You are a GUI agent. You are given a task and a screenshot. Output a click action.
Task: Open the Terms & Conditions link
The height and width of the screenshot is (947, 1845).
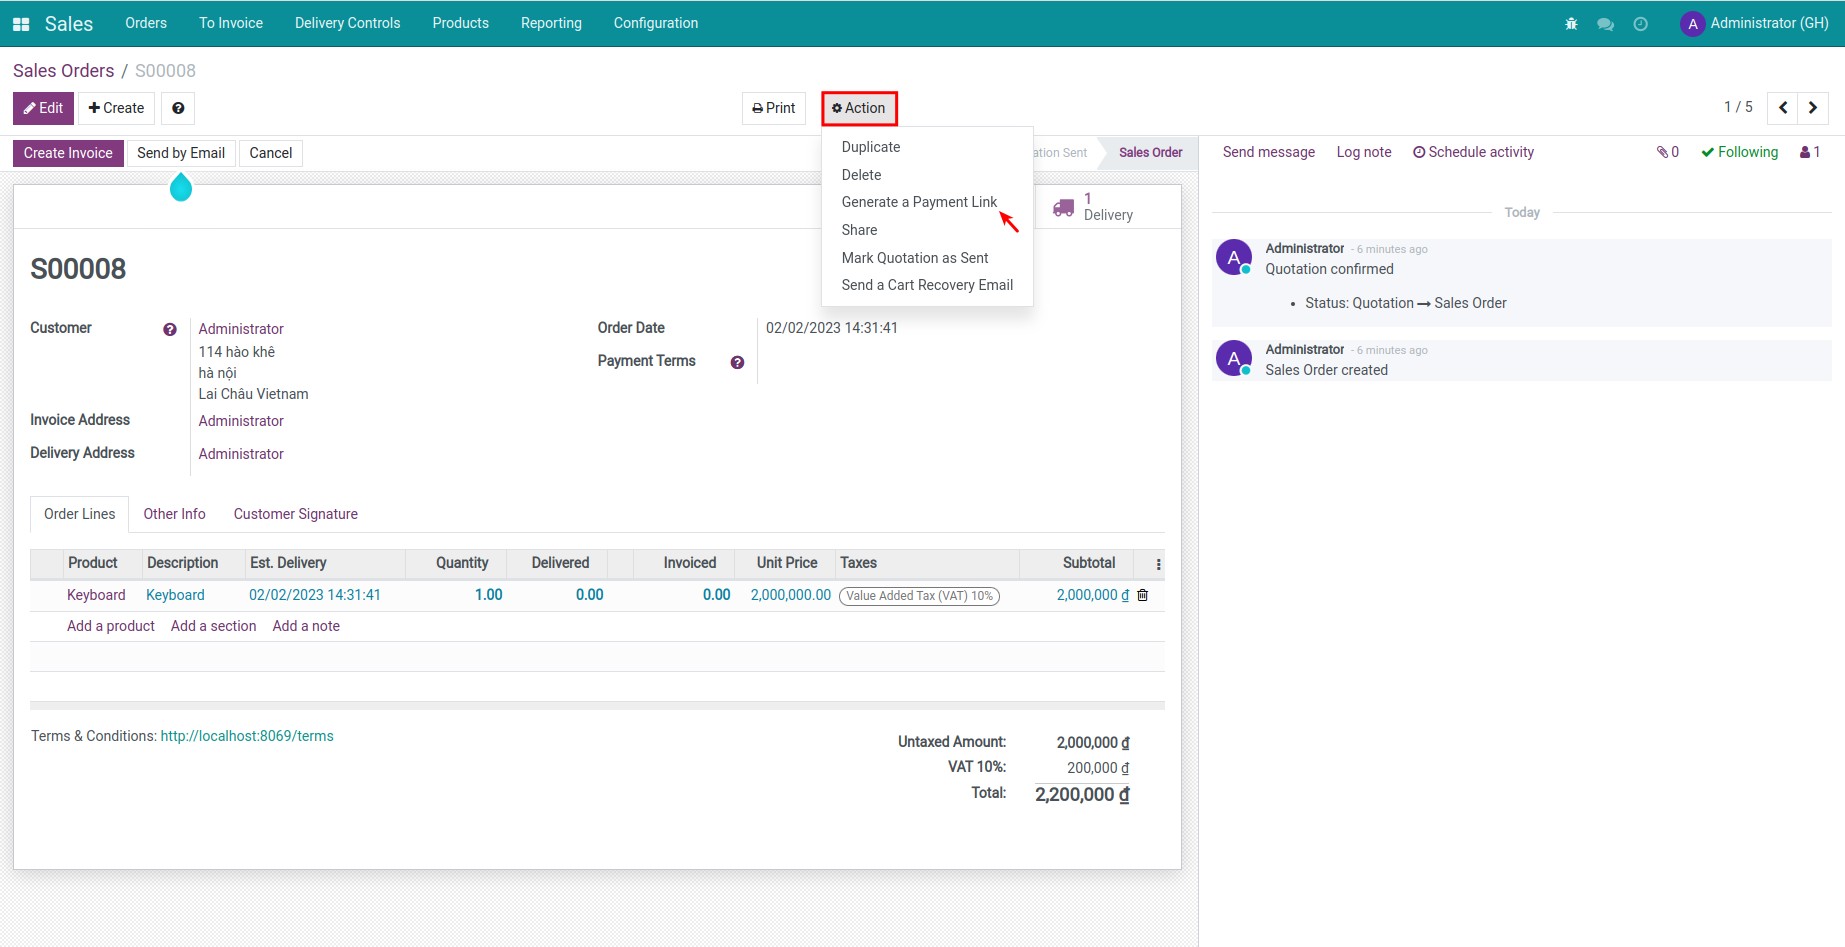point(246,735)
